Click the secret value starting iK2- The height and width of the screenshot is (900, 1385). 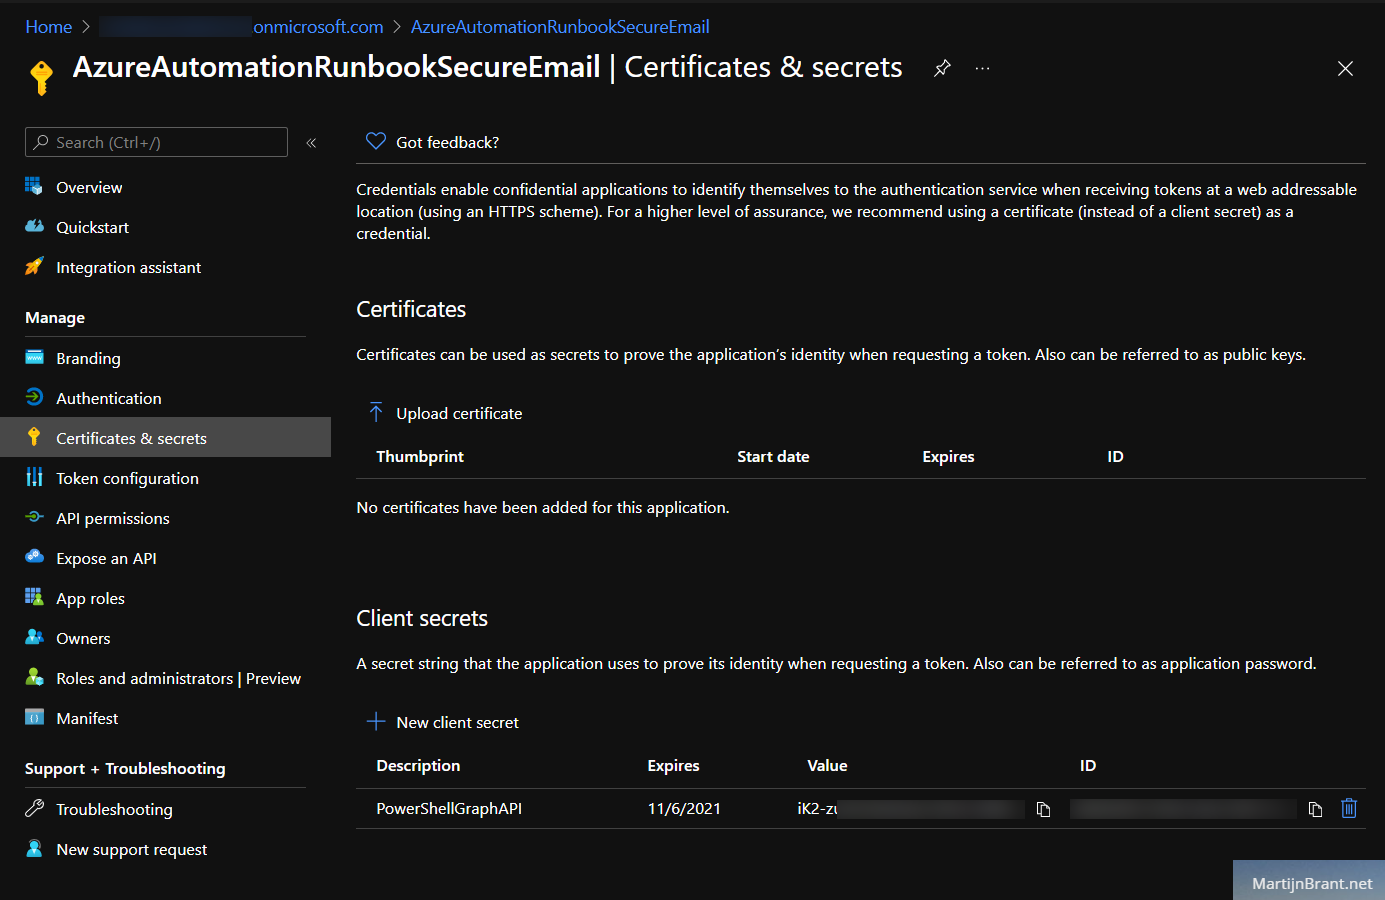[910, 808]
